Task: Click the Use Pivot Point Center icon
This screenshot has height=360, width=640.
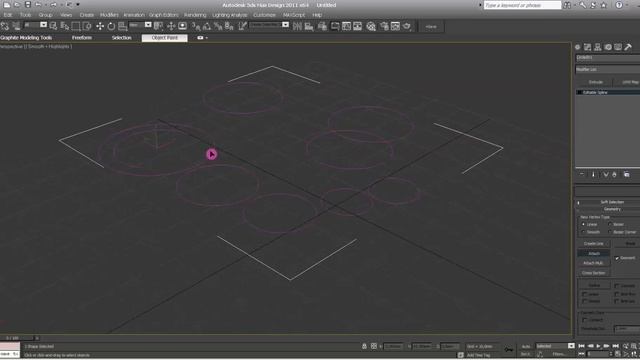Action: tap(158, 26)
